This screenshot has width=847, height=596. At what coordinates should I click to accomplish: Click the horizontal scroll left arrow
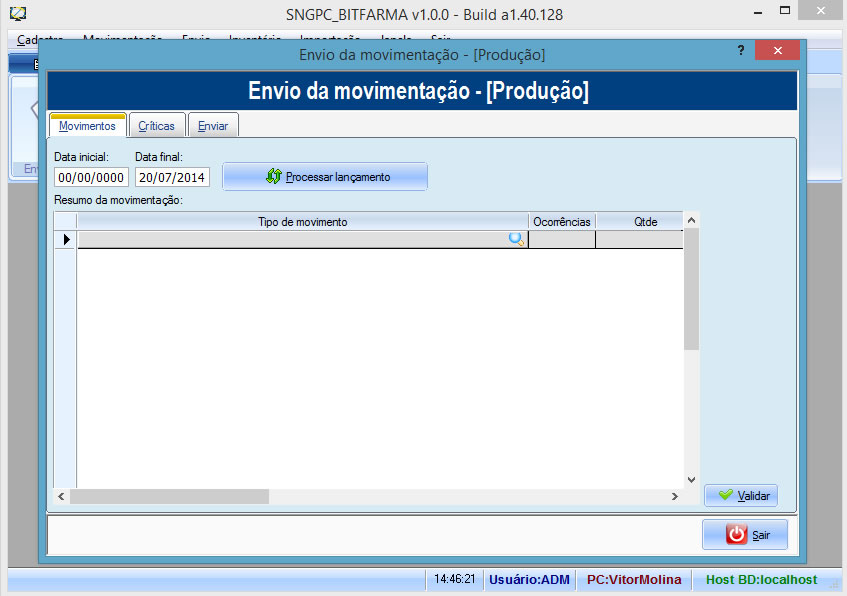coord(61,497)
